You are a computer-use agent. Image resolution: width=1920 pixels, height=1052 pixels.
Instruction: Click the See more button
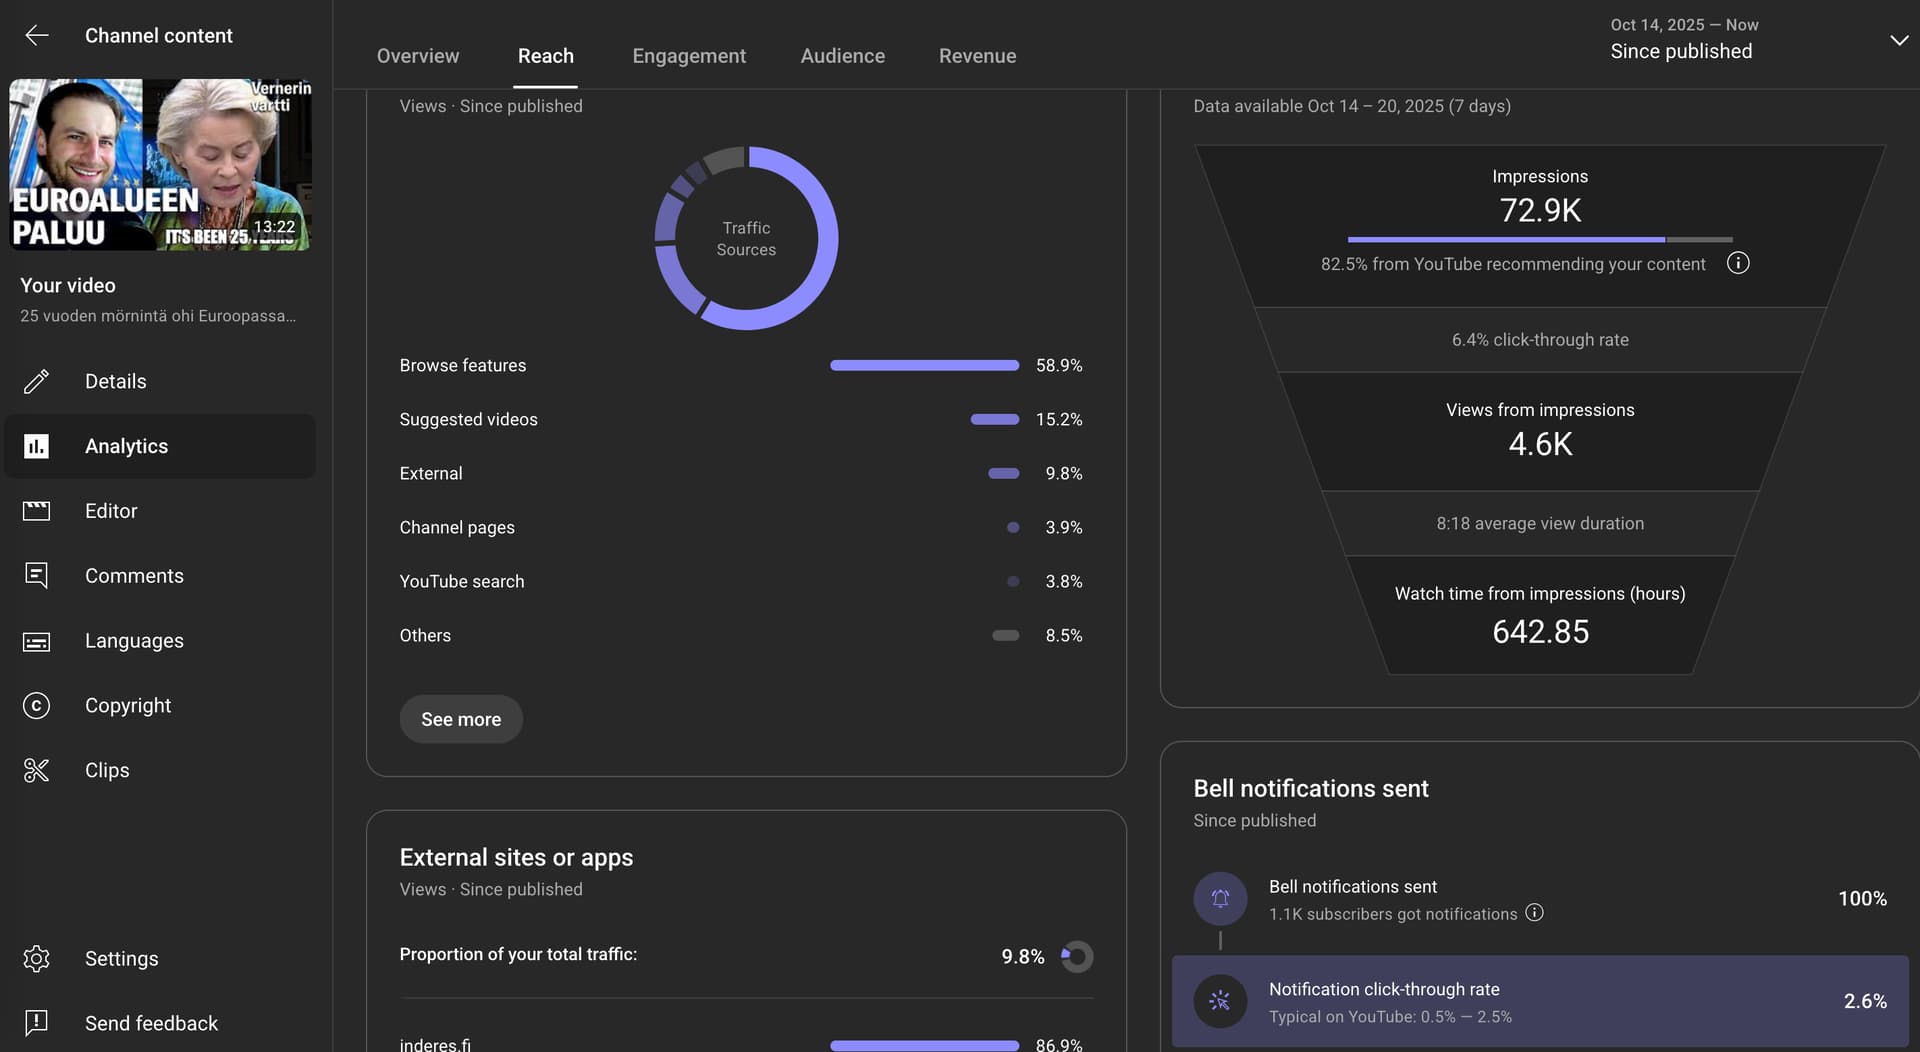click(x=461, y=719)
